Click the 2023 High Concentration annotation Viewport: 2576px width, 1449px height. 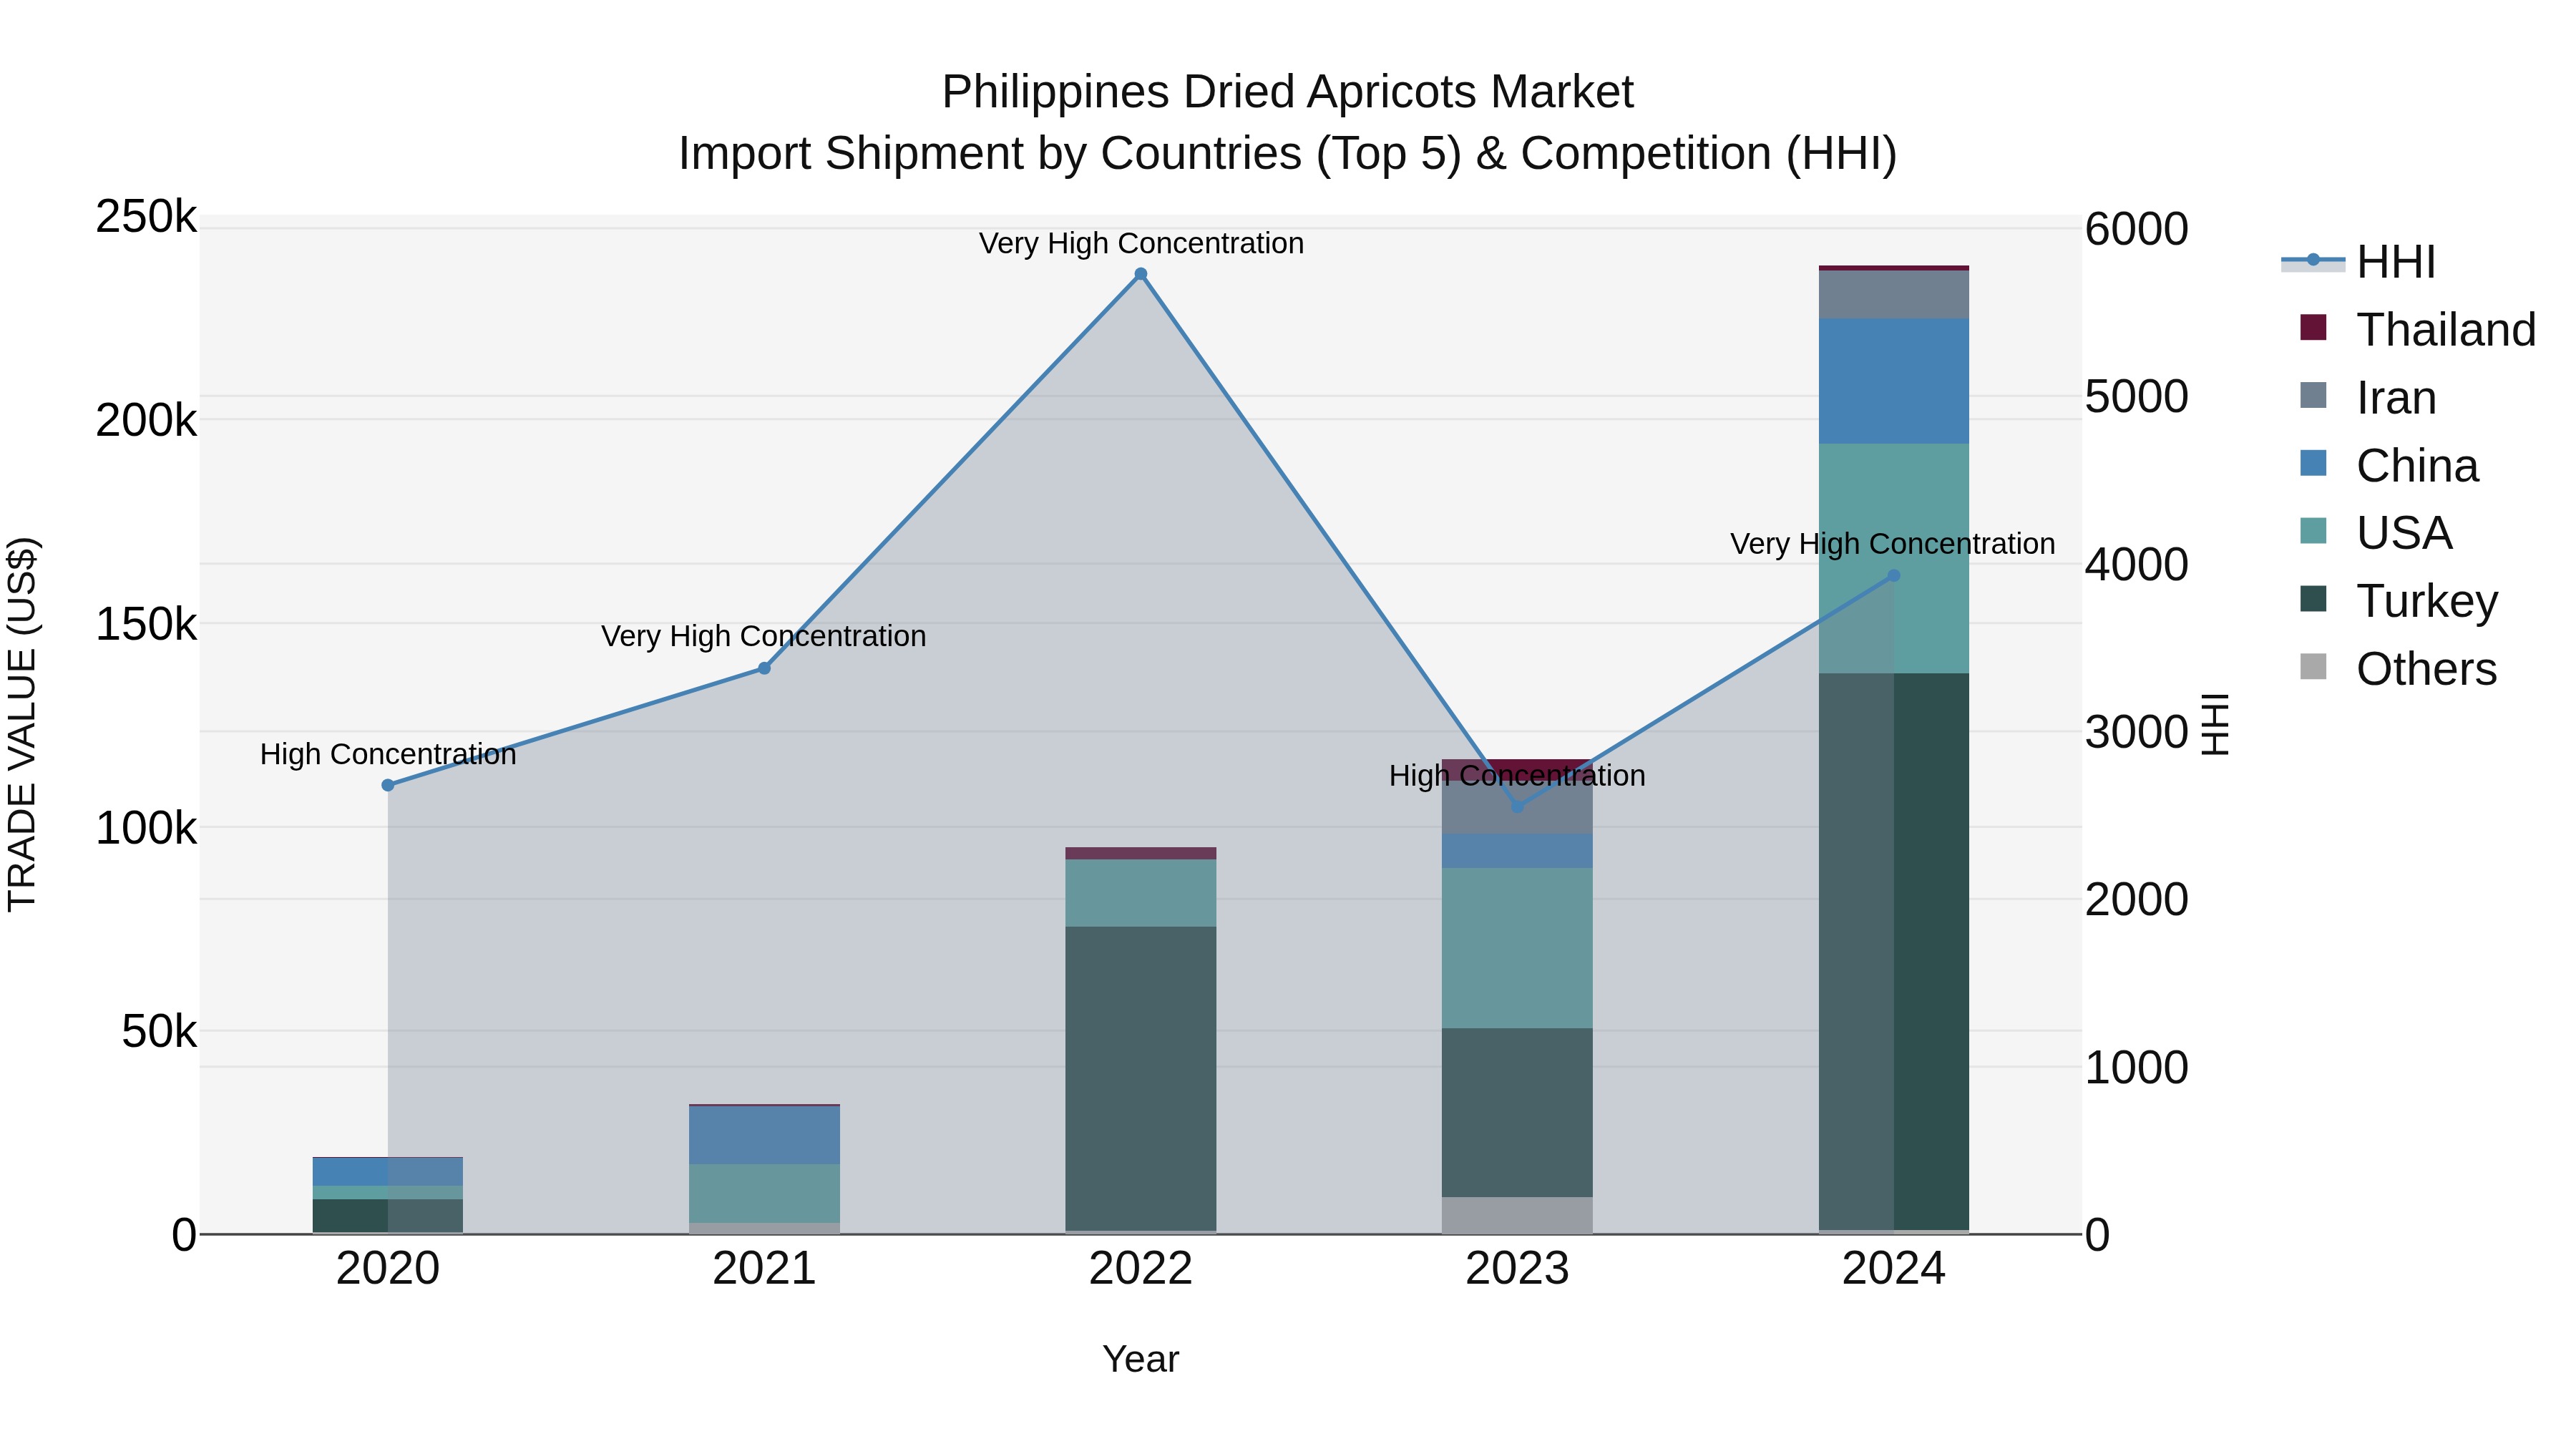click(1517, 775)
